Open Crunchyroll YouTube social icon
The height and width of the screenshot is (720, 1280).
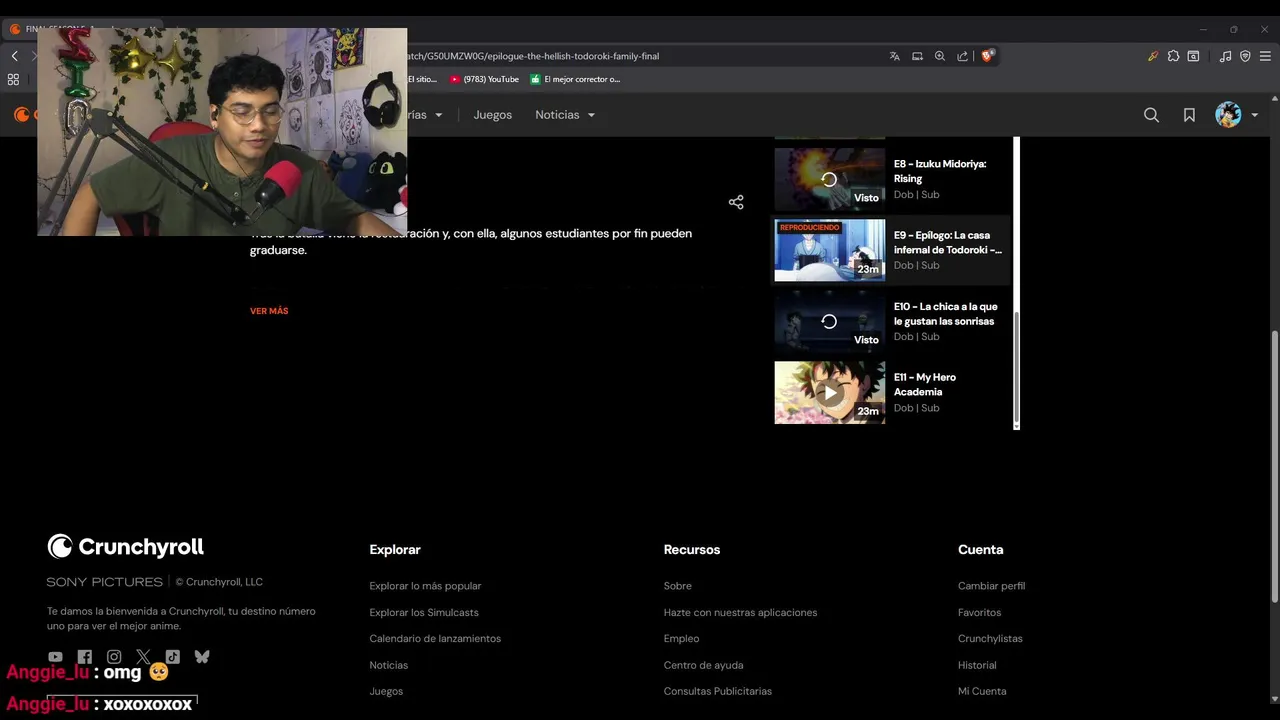coord(55,657)
